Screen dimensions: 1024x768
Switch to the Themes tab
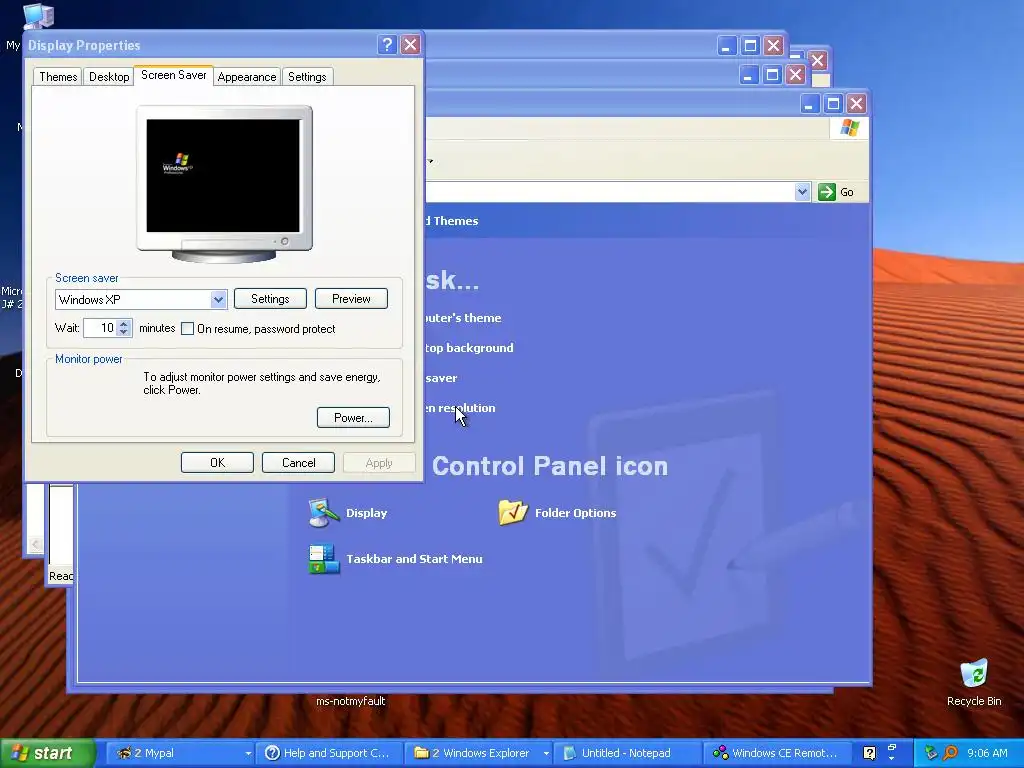point(57,76)
